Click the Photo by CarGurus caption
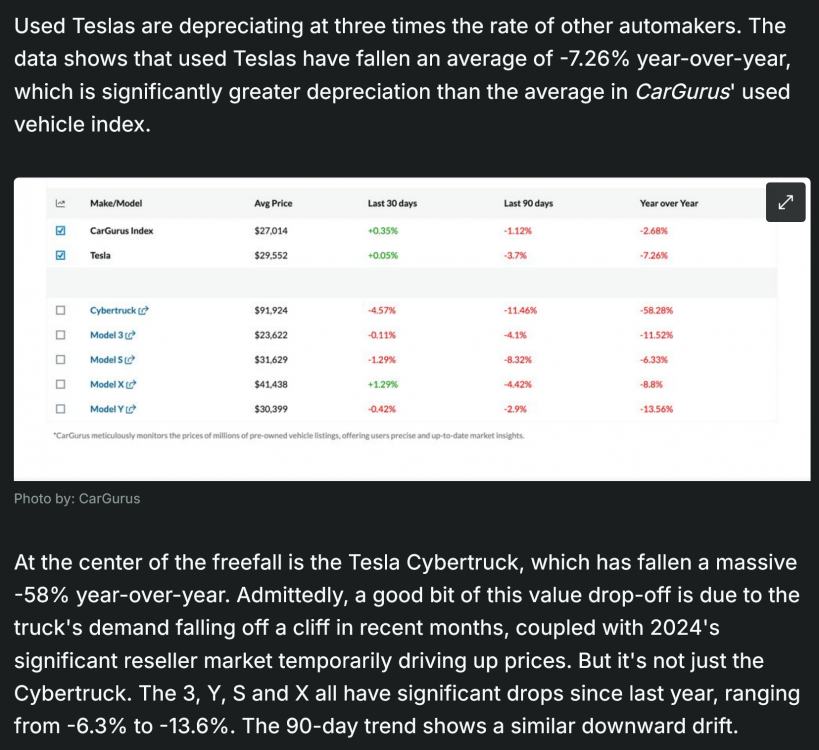The height and width of the screenshot is (750, 819). click(77, 498)
